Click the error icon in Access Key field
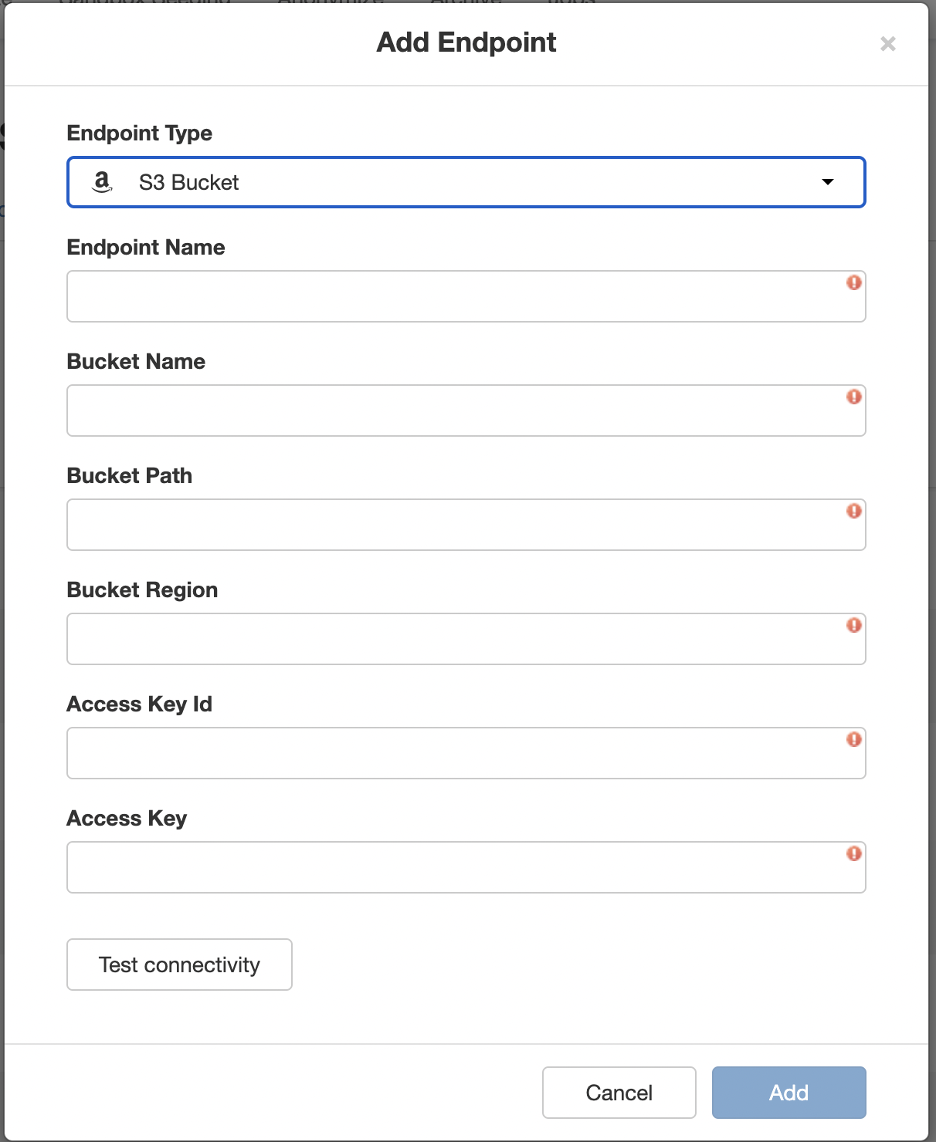This screenshot has width=936, height=1142. tap(853, 854)
